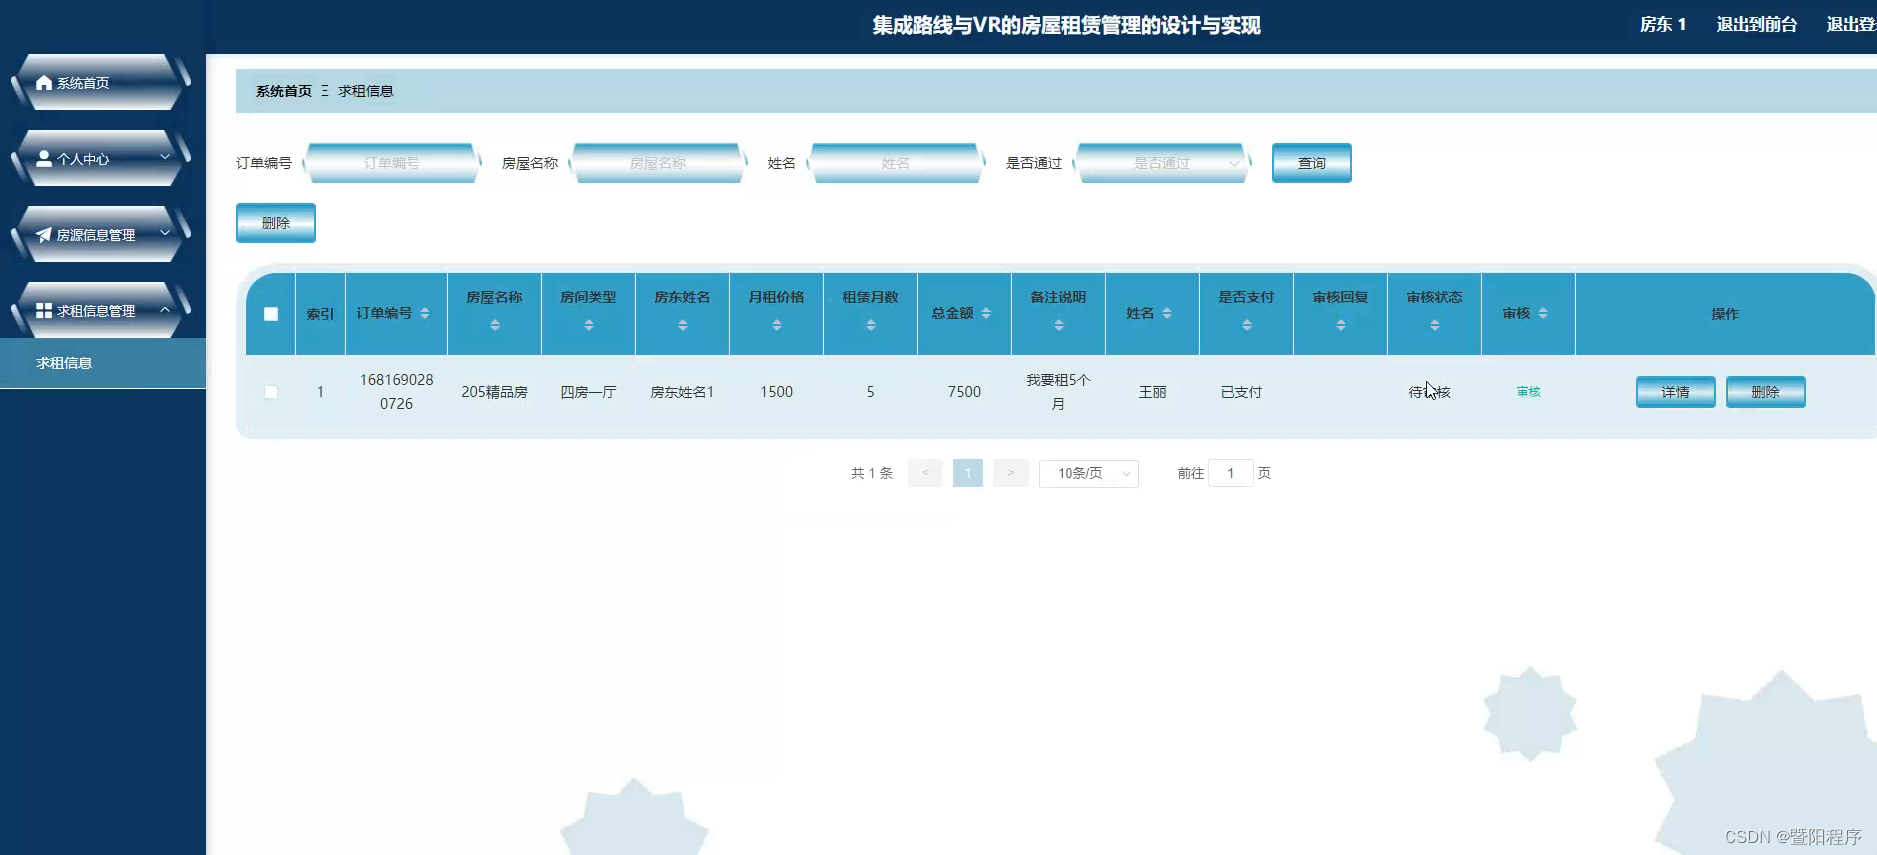Sort table by 月租价格 arrows
This screenshot has height=855, width=1877.
coord(777,325)
